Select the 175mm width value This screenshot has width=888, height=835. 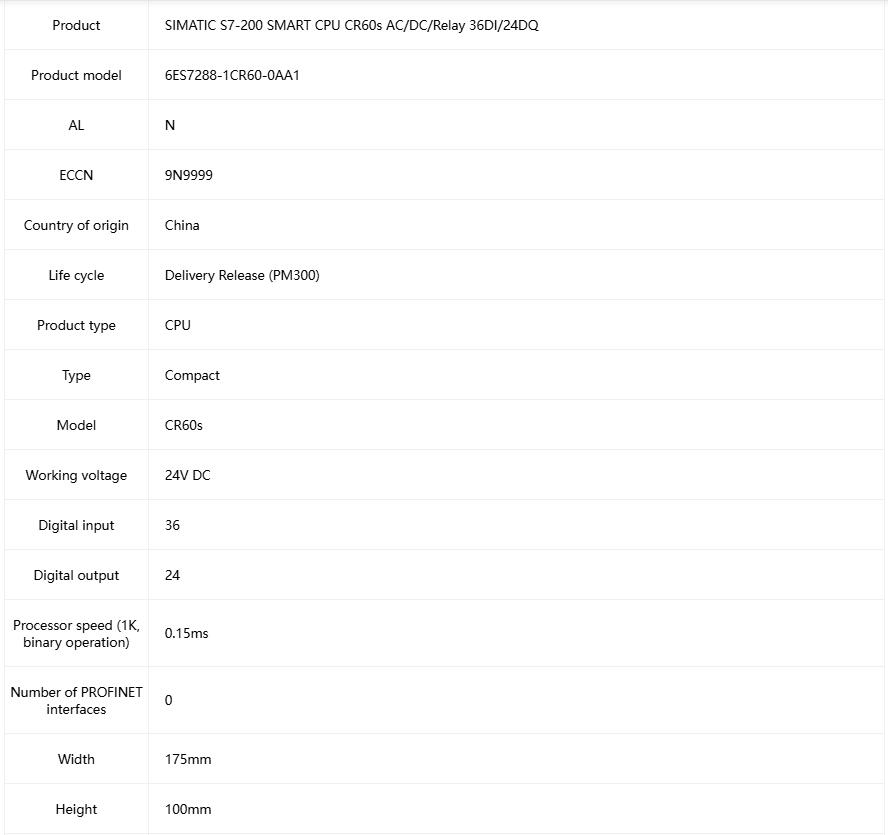(x=188, y=759)
